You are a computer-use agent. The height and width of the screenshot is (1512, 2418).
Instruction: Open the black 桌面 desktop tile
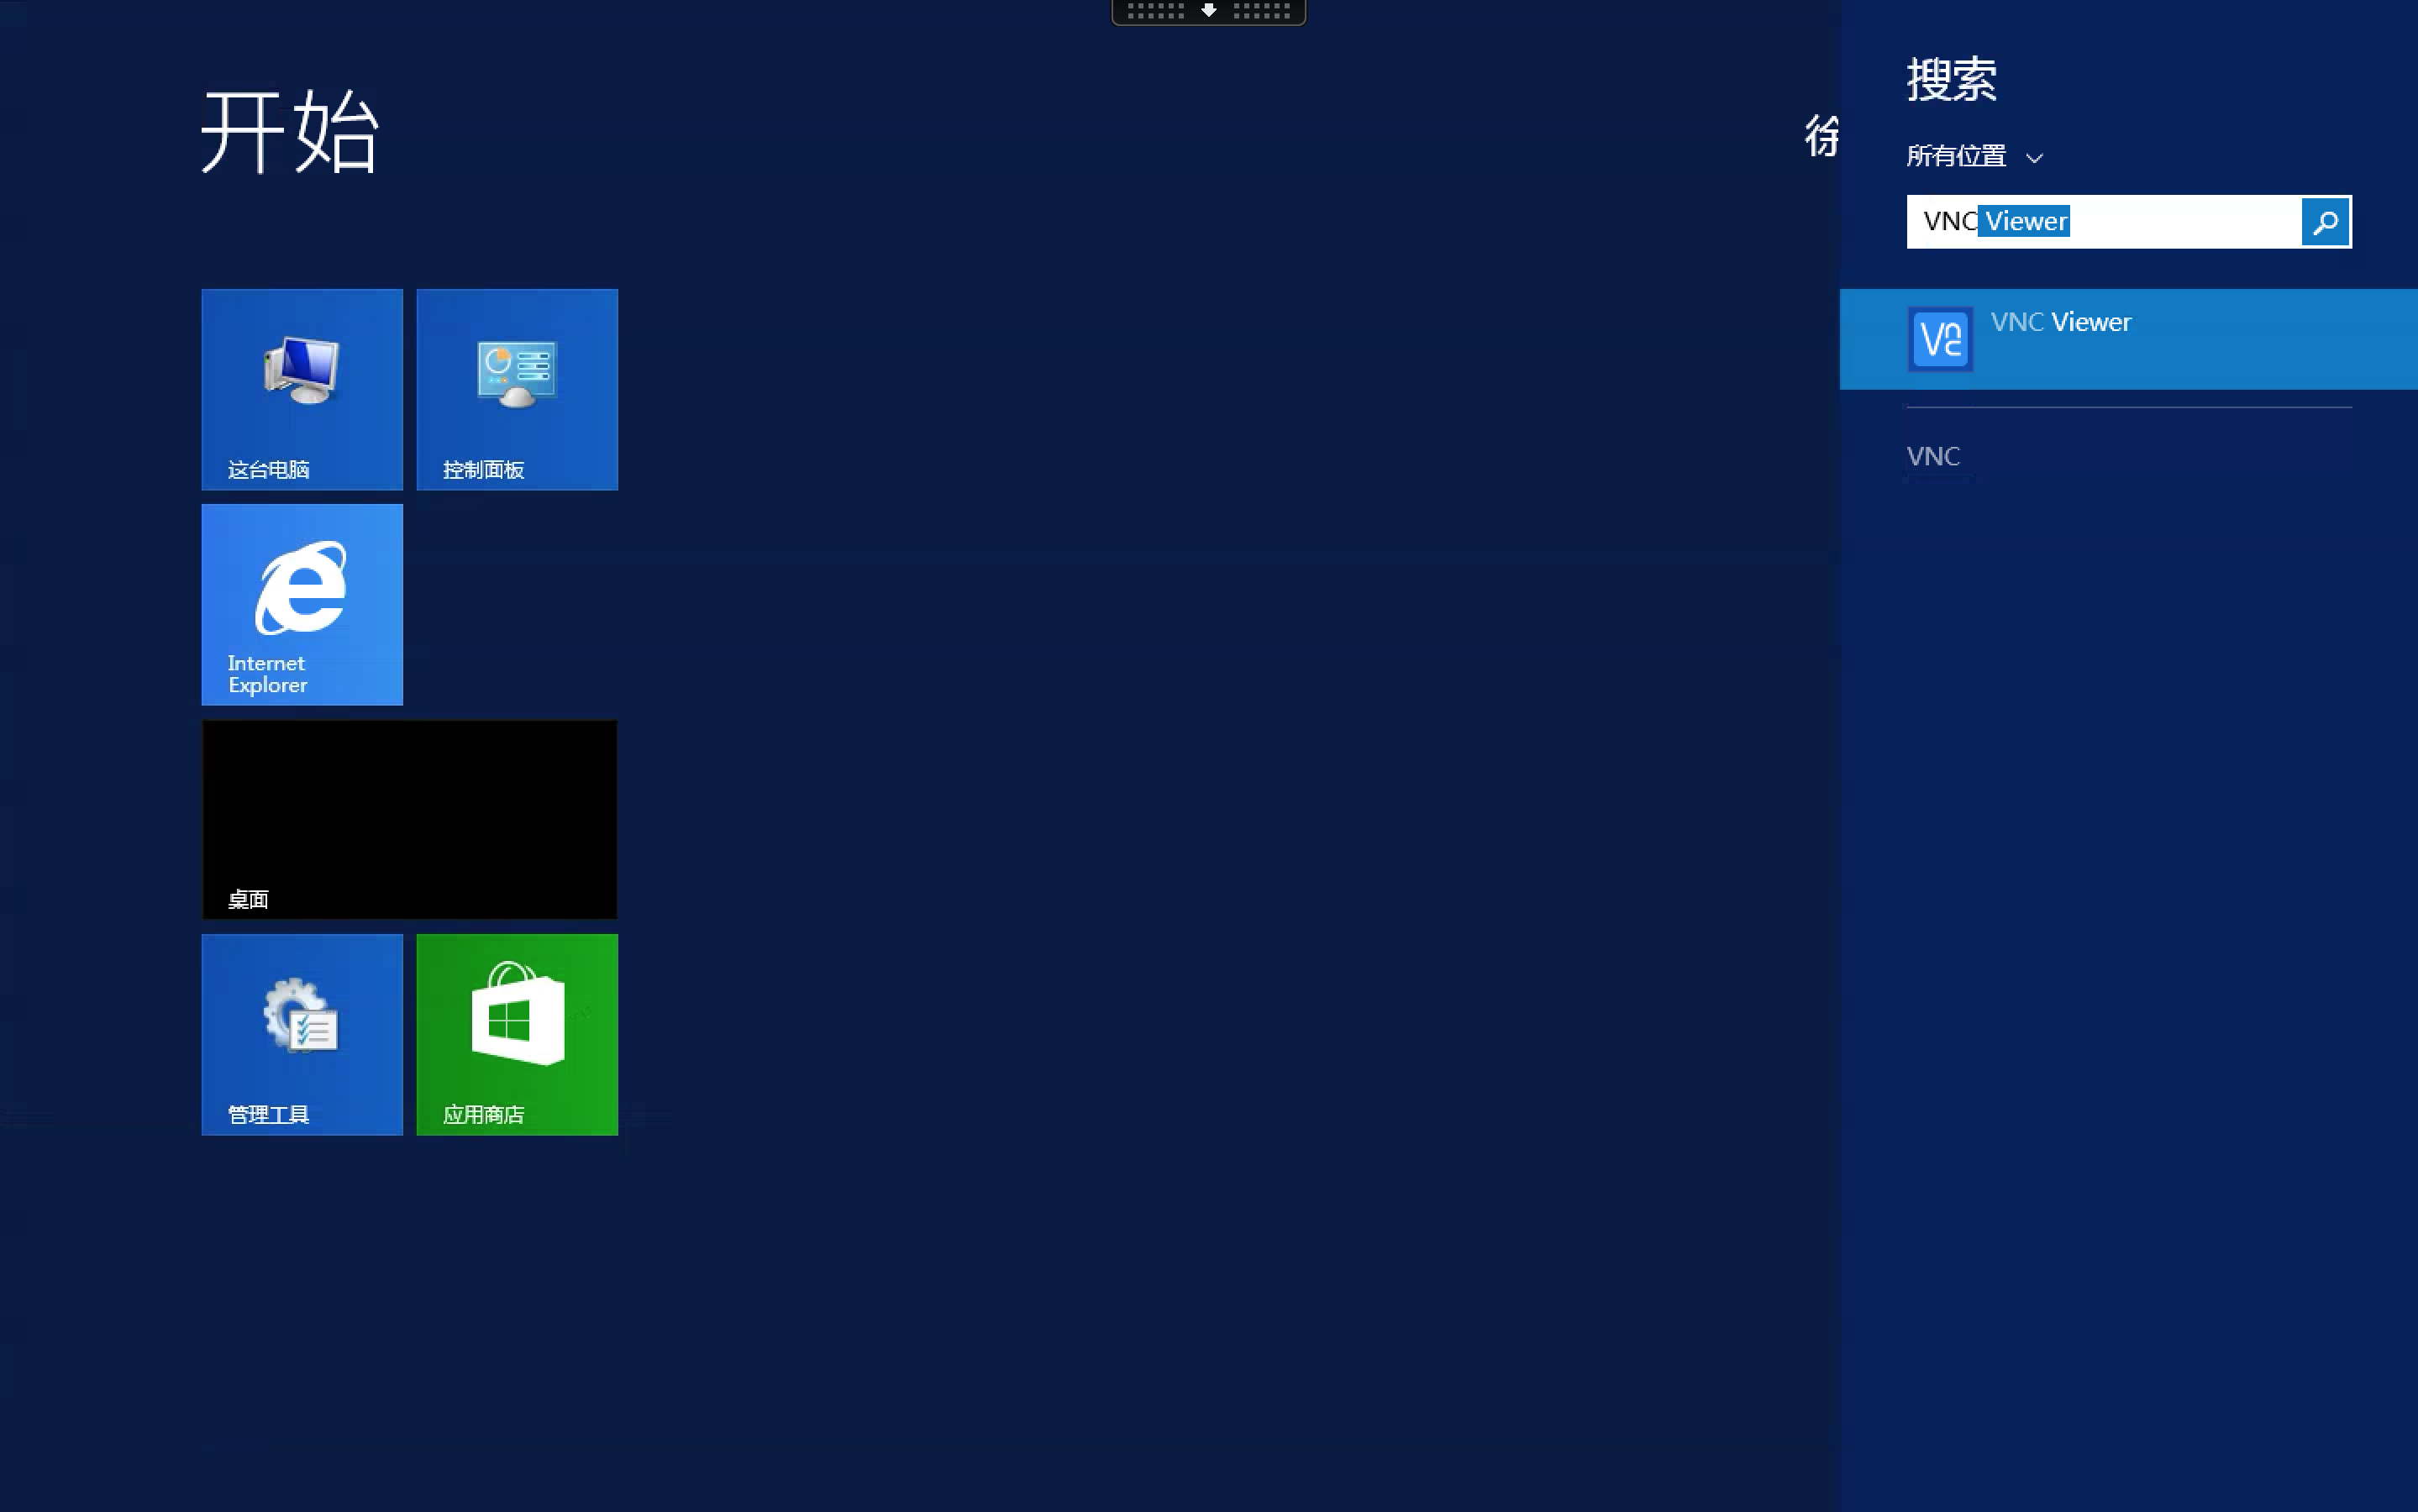tap(409, 819)
